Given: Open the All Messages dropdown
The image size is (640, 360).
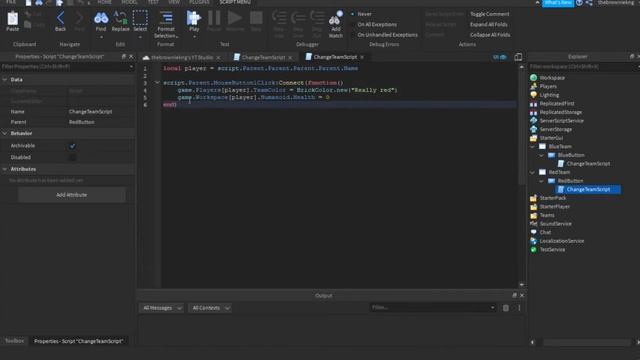Looking at the screenshot, I should 162,308.
